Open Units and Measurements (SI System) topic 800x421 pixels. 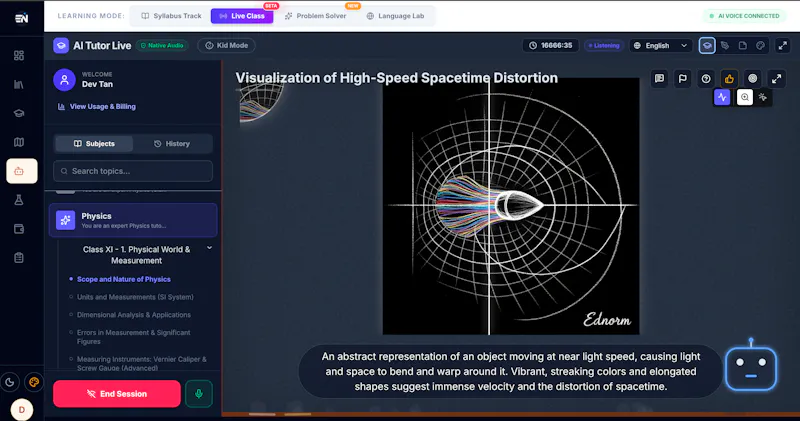coord(135,297)
